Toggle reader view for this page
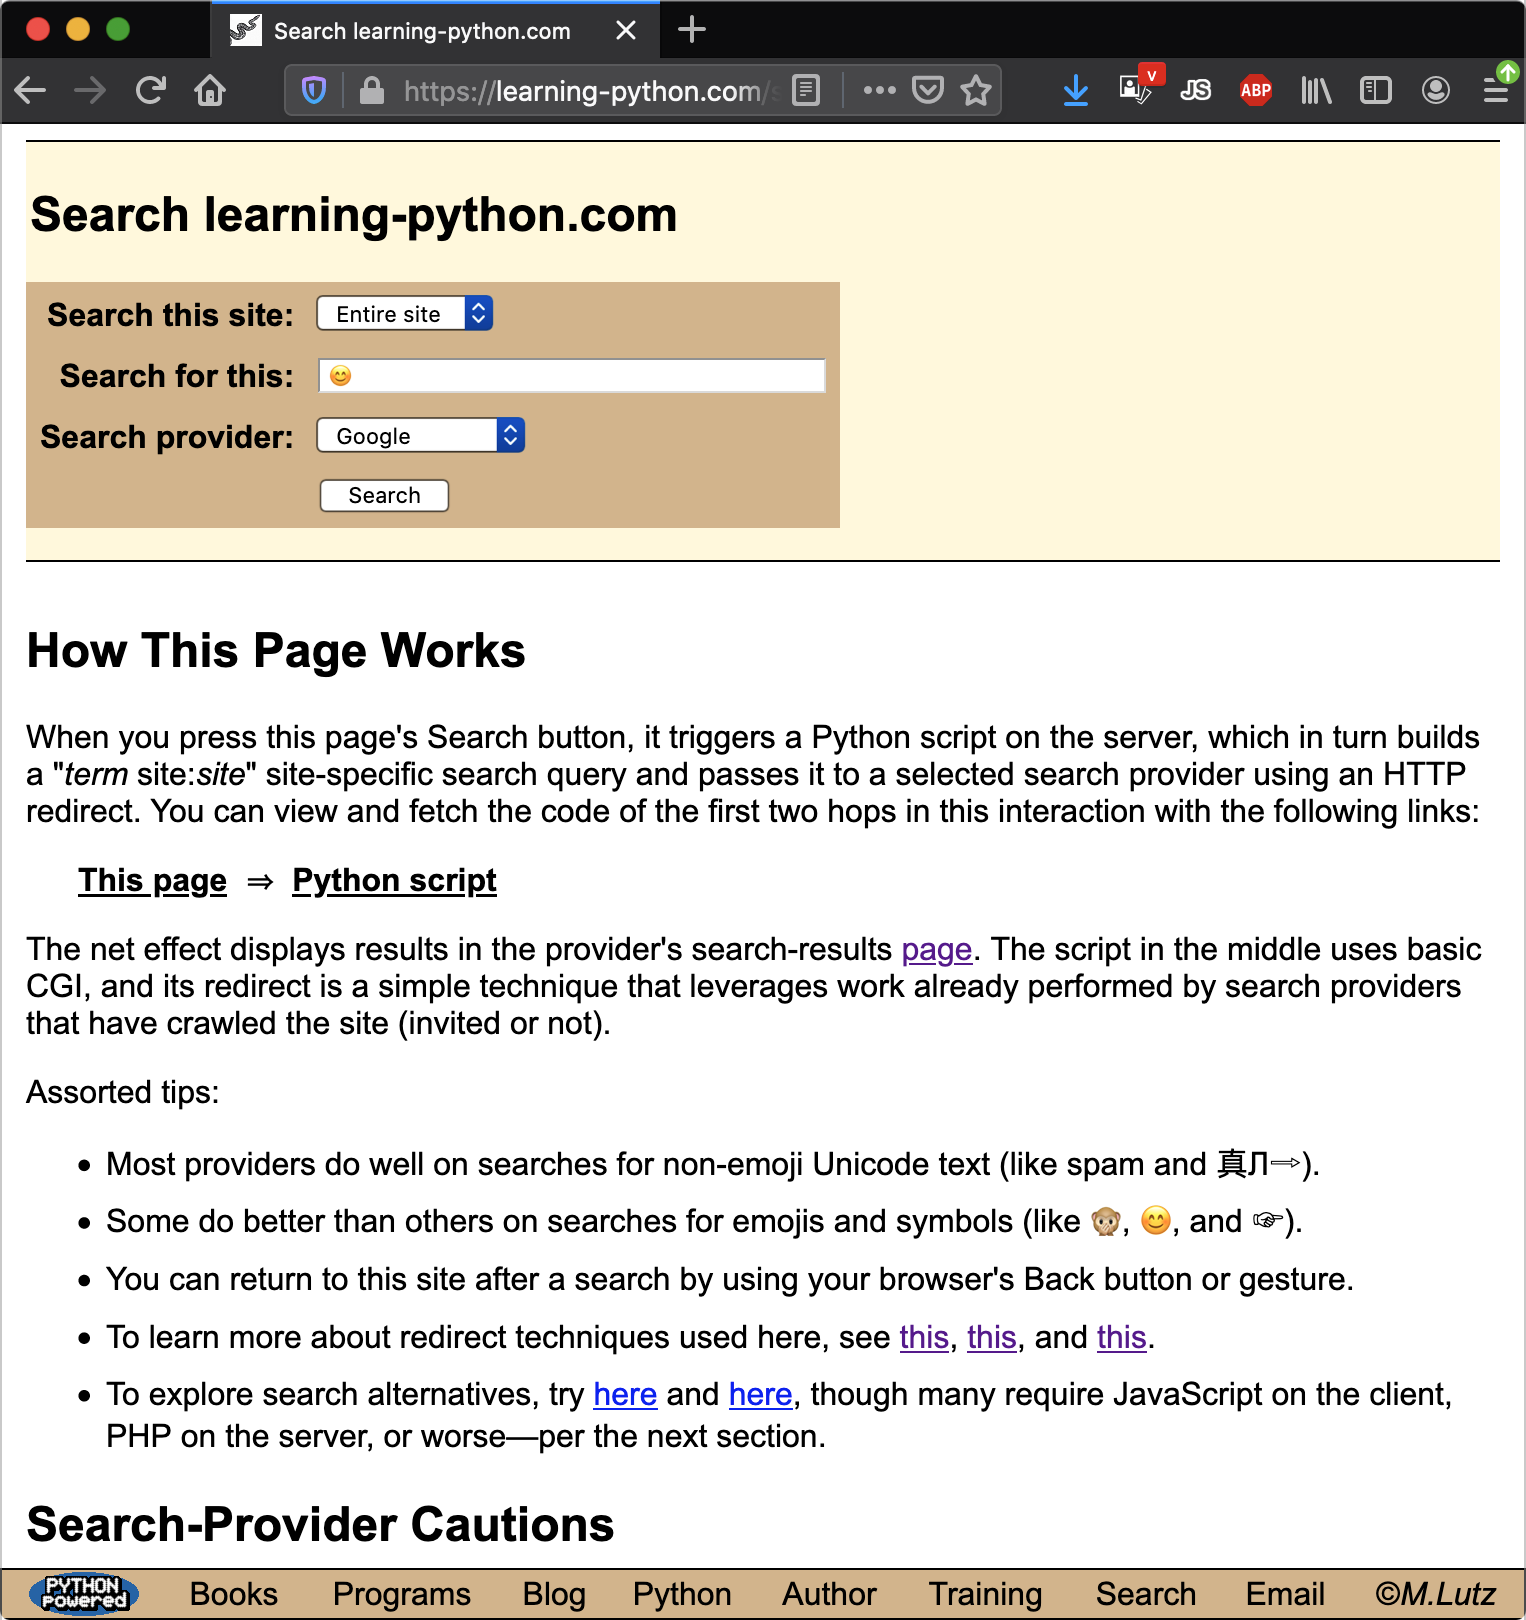Image resolution: width=1526 pixels, height=1620 pixels. (805, 91)
